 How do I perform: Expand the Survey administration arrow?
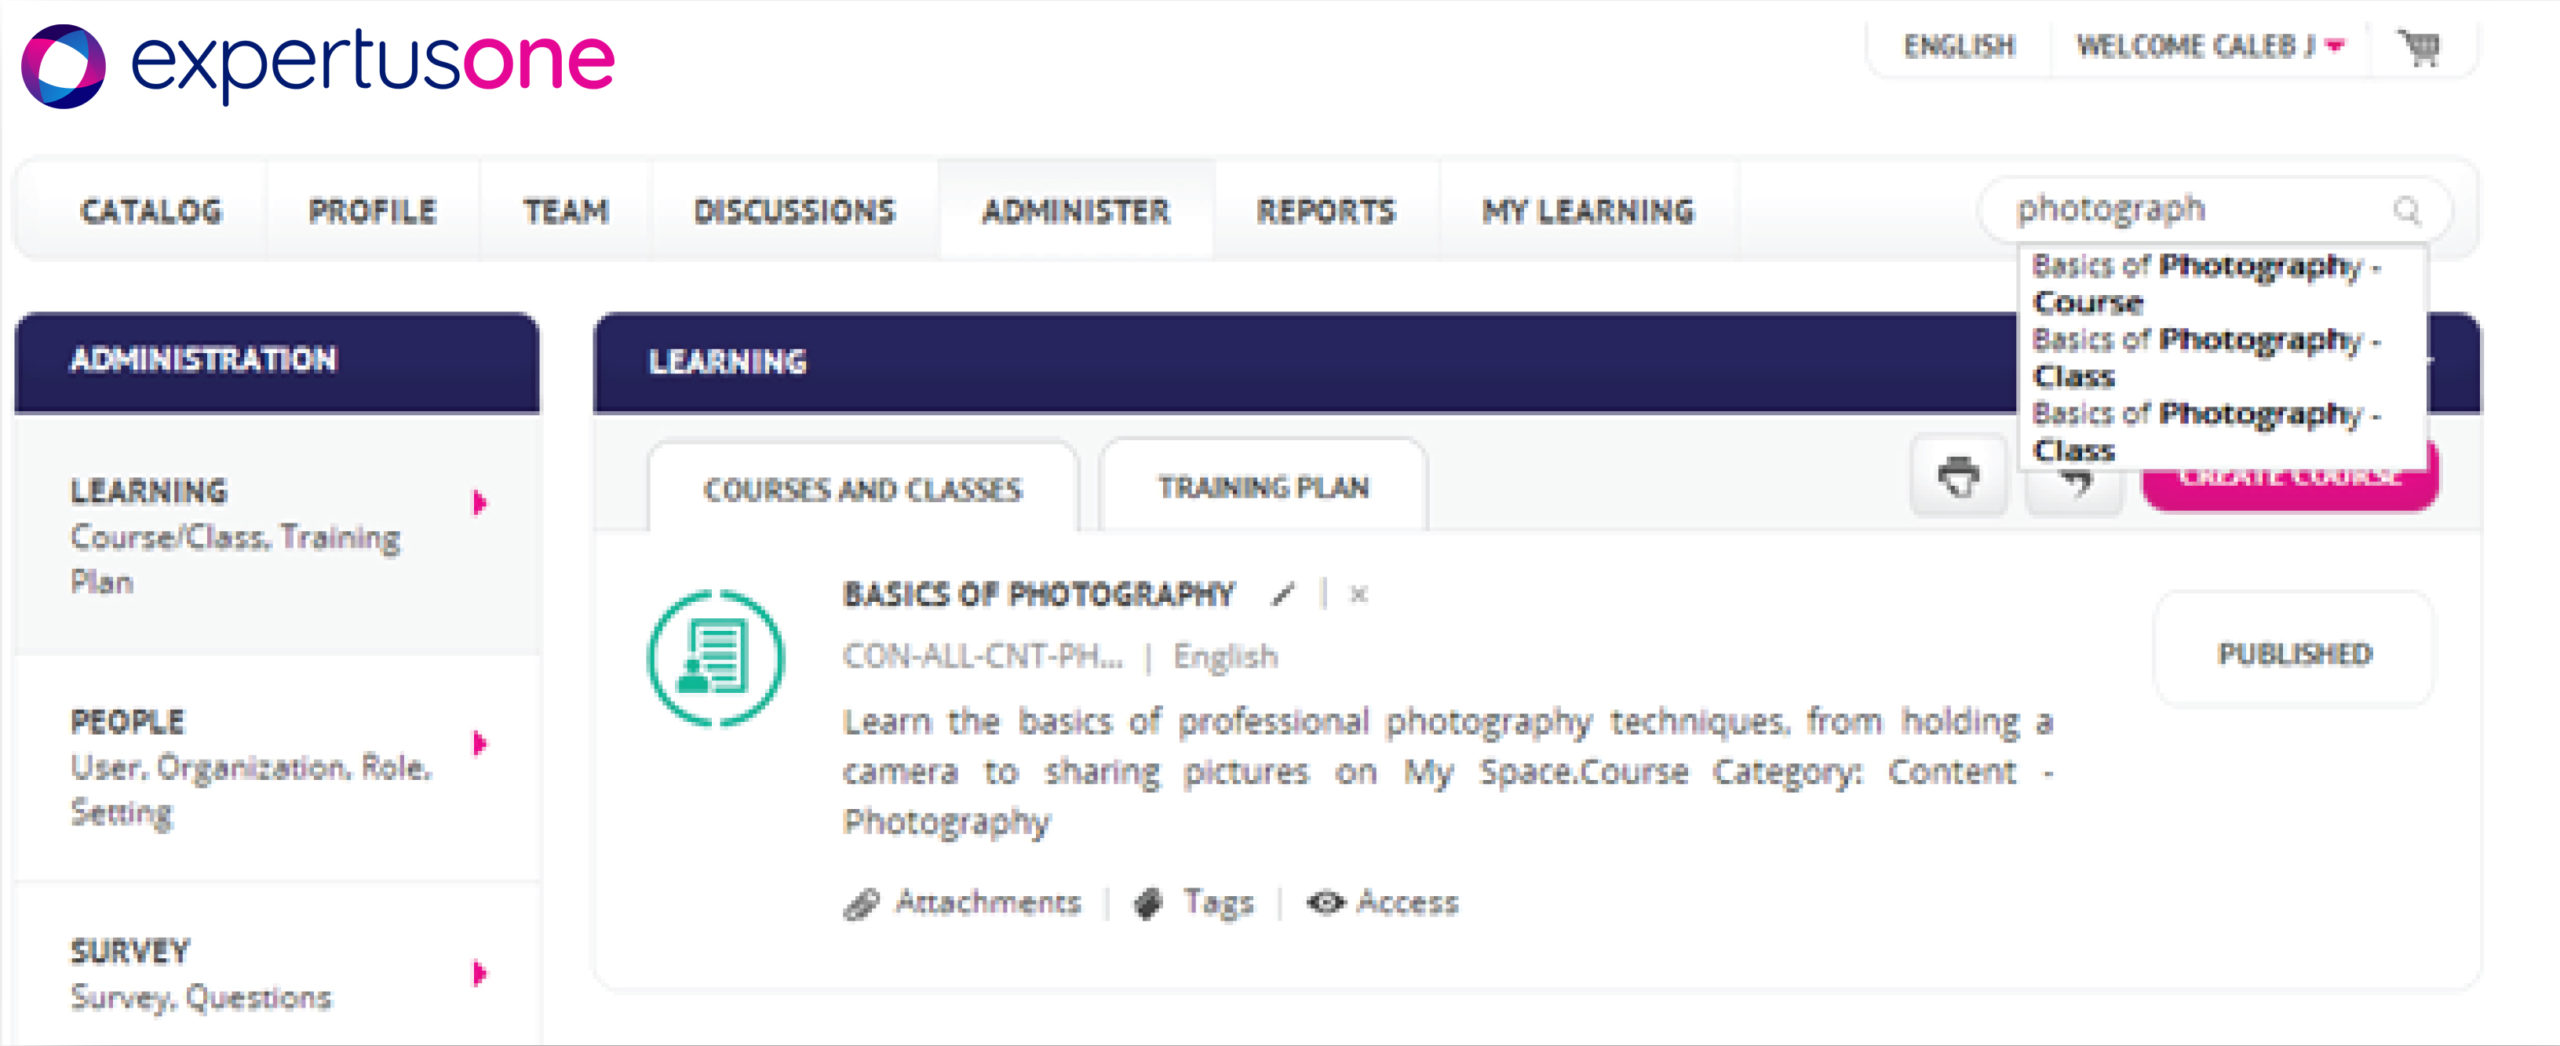(x=480, y=973)
